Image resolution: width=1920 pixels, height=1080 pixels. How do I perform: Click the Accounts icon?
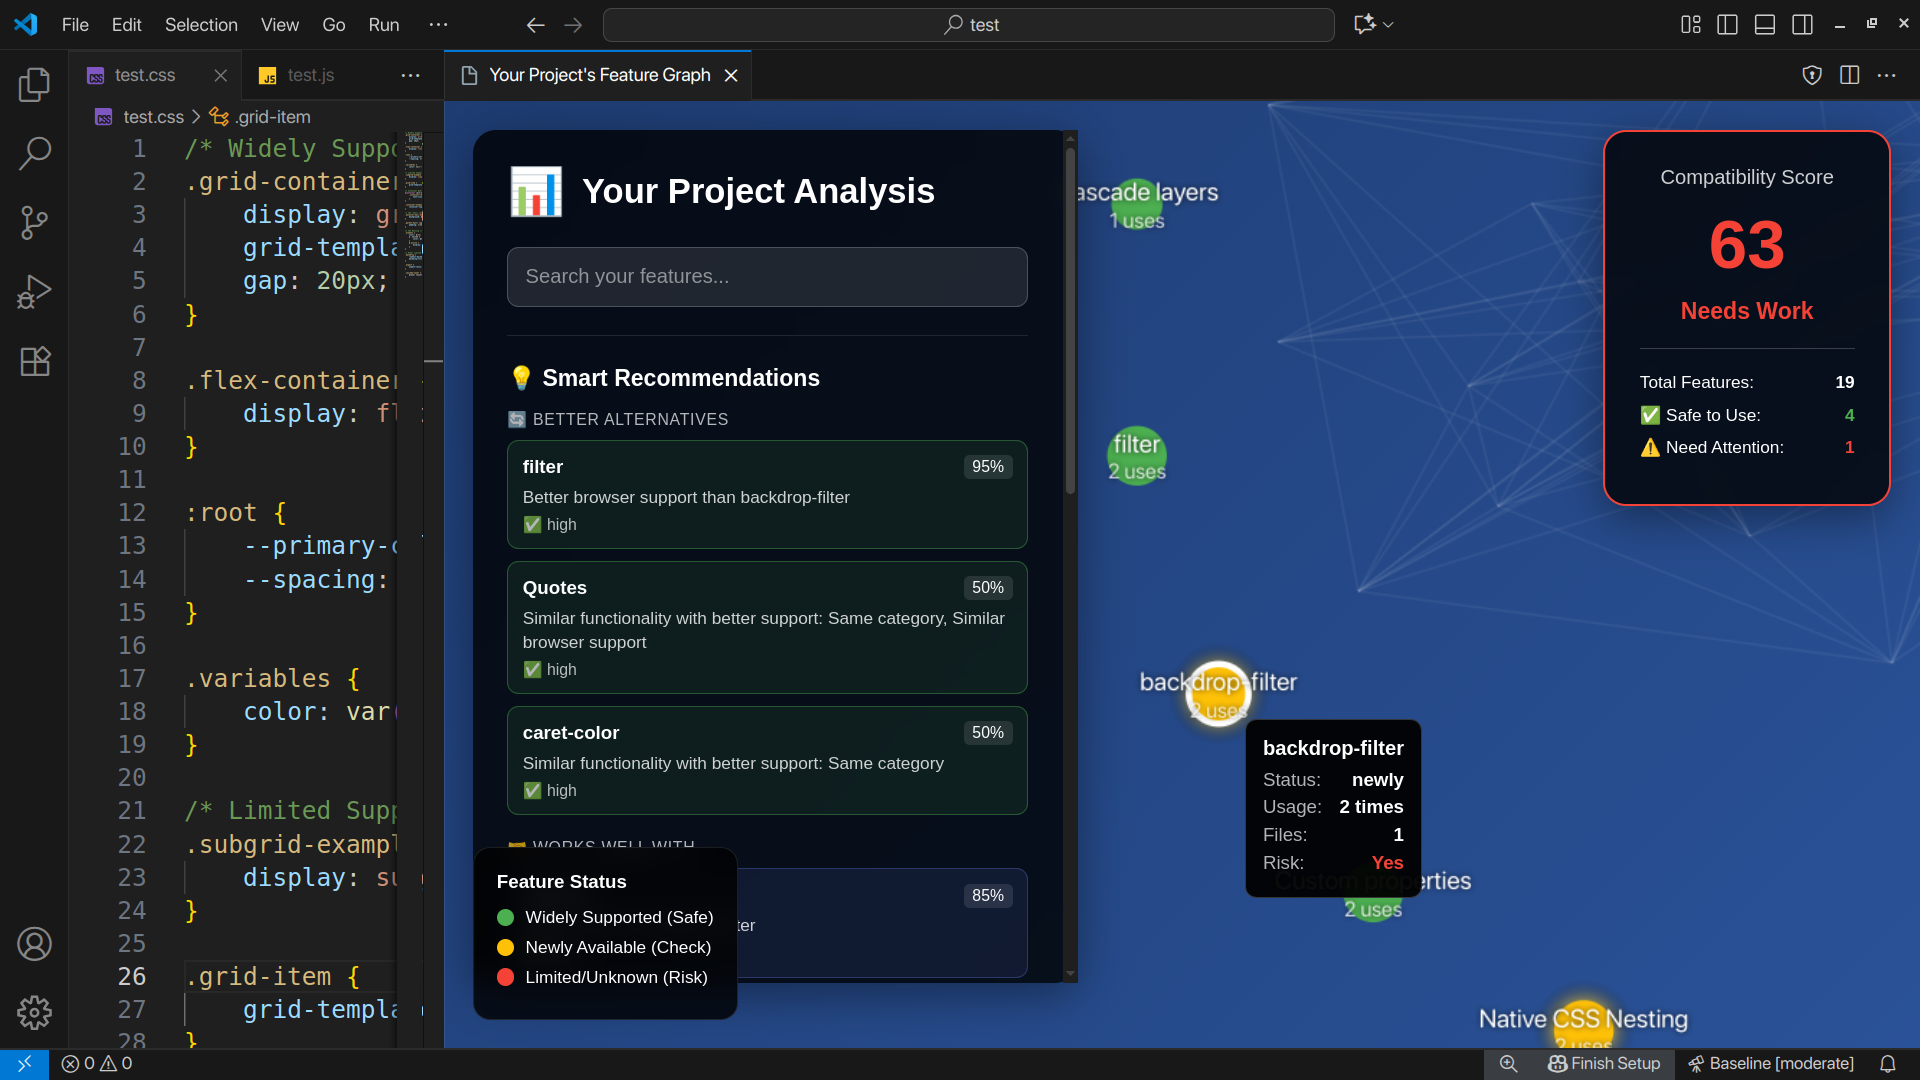tap(34, 944)
